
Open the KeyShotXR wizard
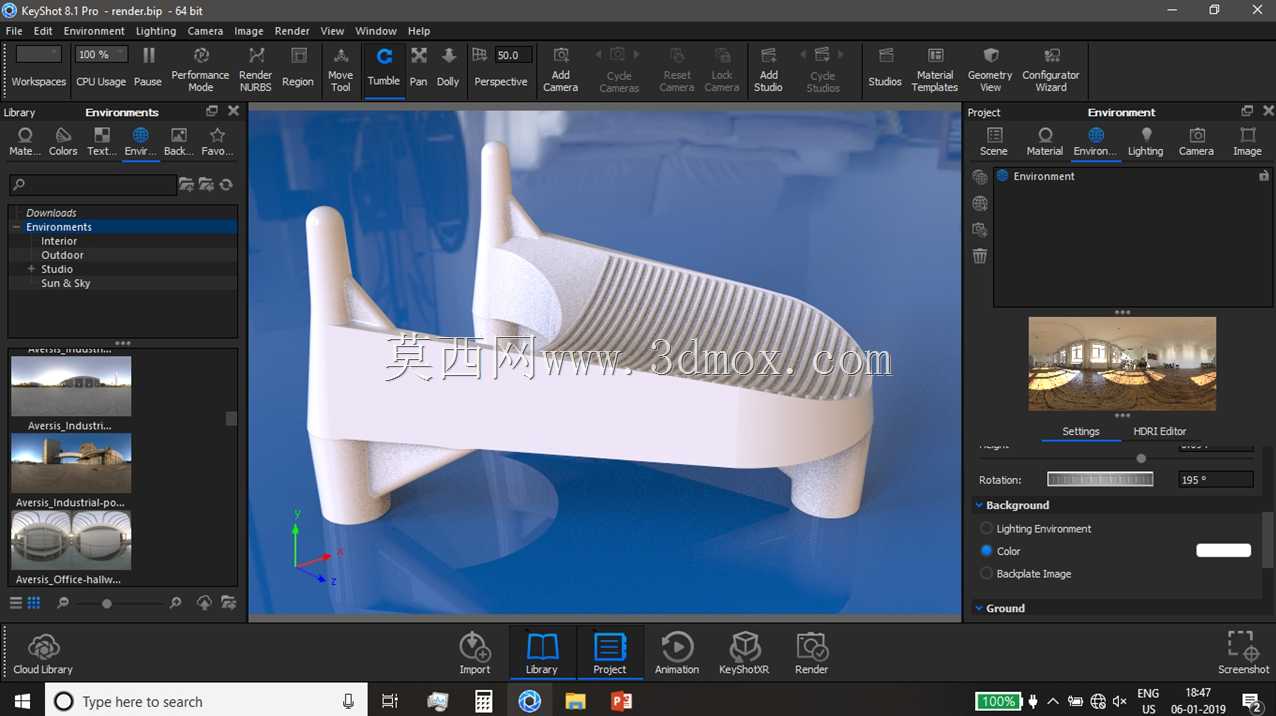click(x=744, y=654)
